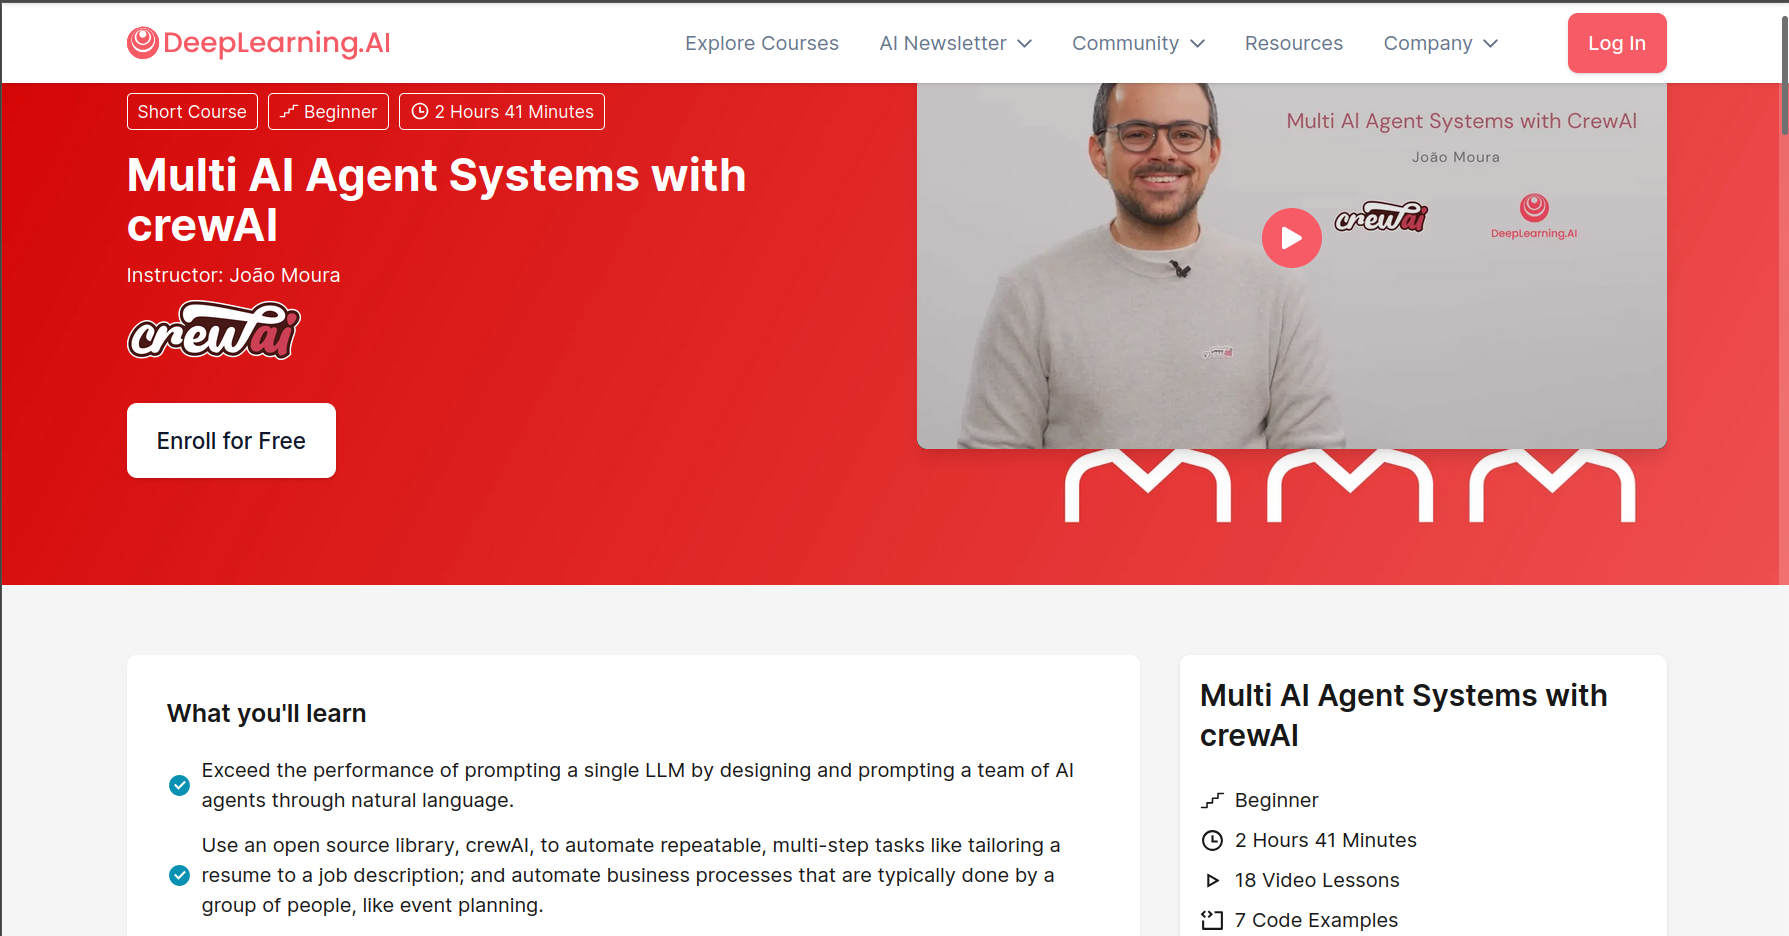
Task: Click DeepLearning.AI logo in video thumbnail
Action: coord(1534,216)
